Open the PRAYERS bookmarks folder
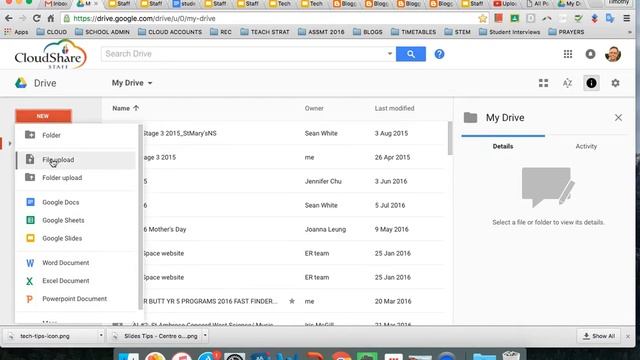 click(567, 32)
